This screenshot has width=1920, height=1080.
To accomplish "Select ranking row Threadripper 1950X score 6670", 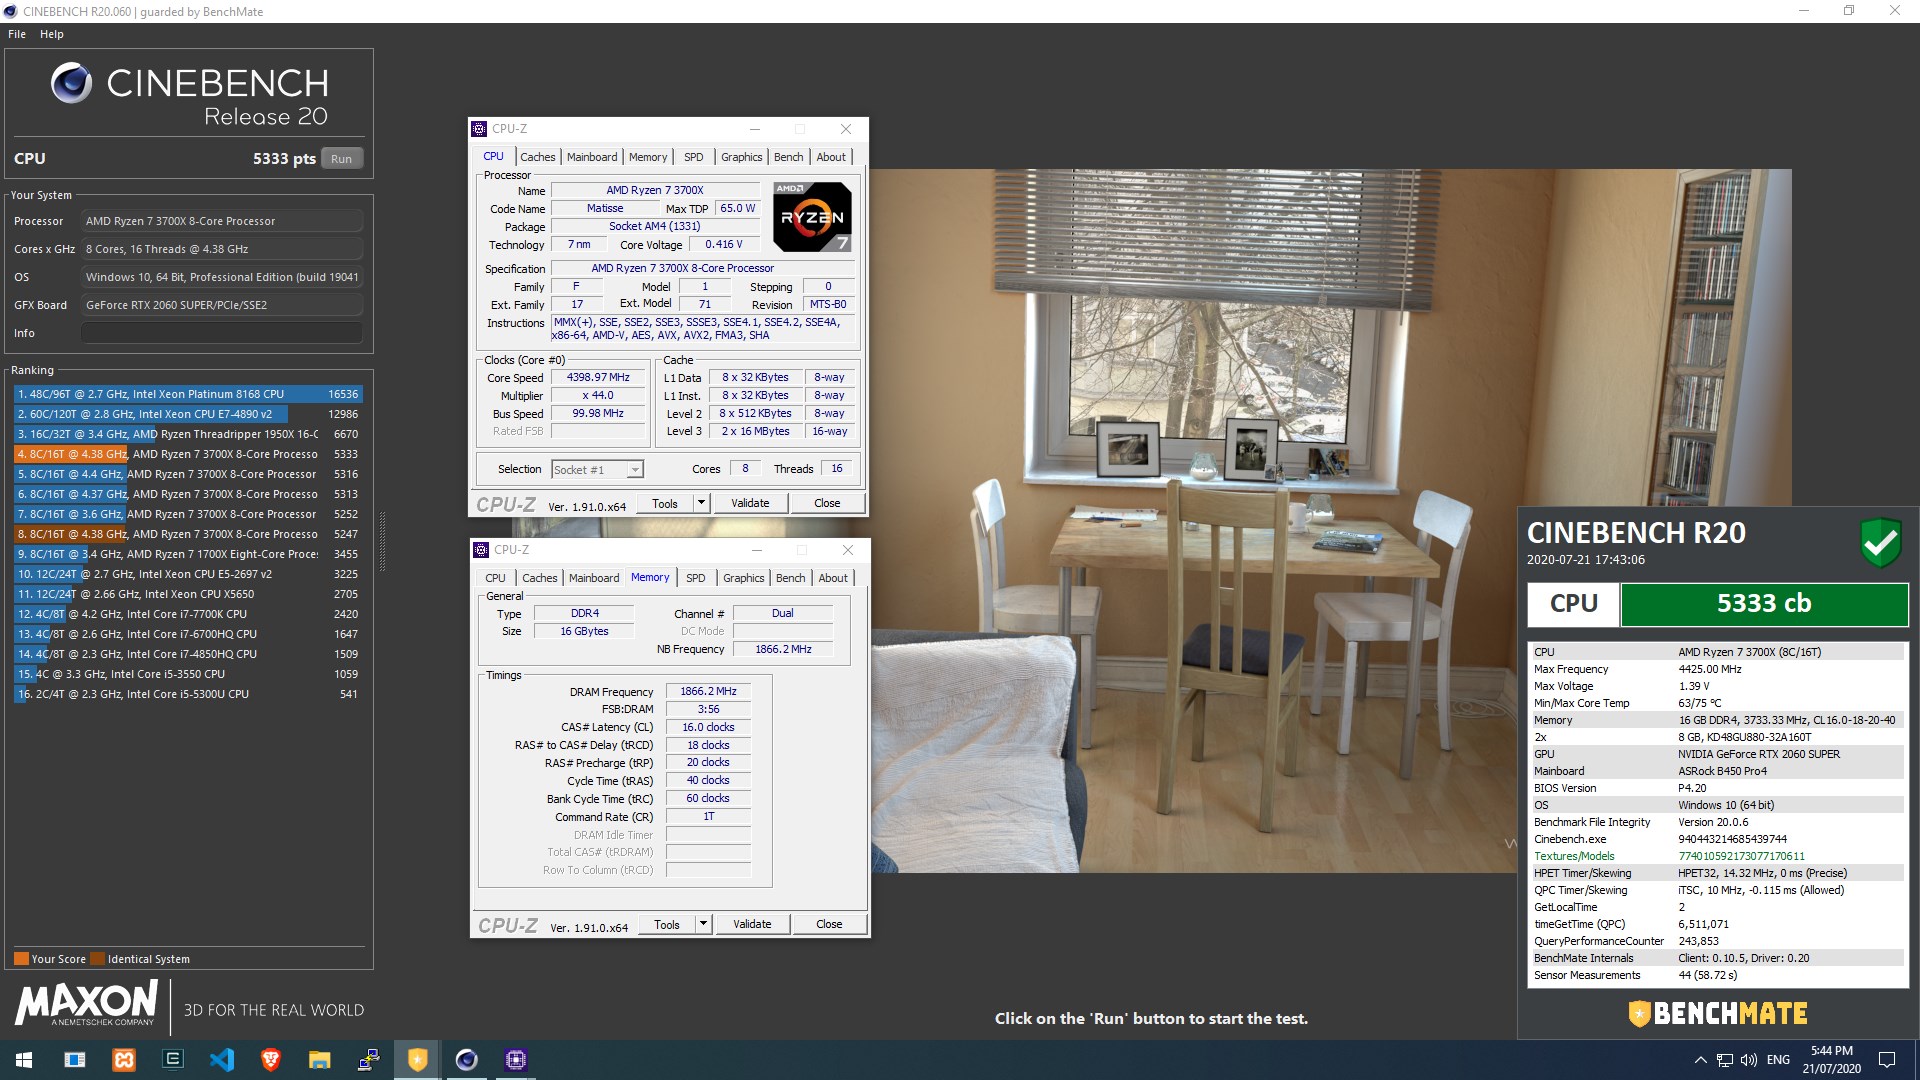I will click(188, 434).
